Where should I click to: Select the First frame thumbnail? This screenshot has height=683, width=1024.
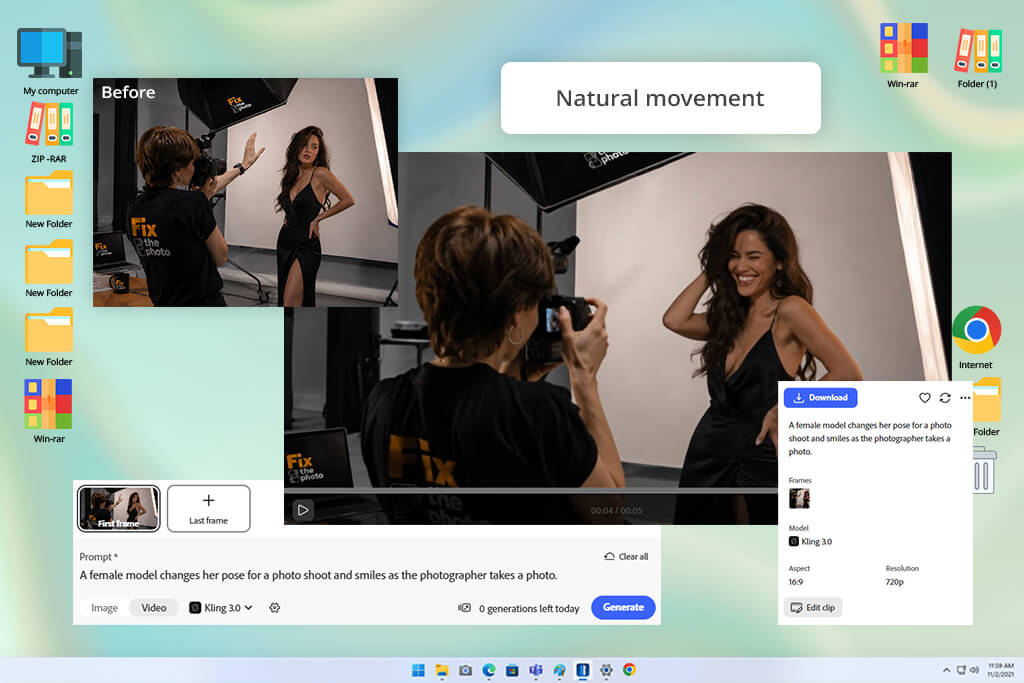click(x=118, y=508)
